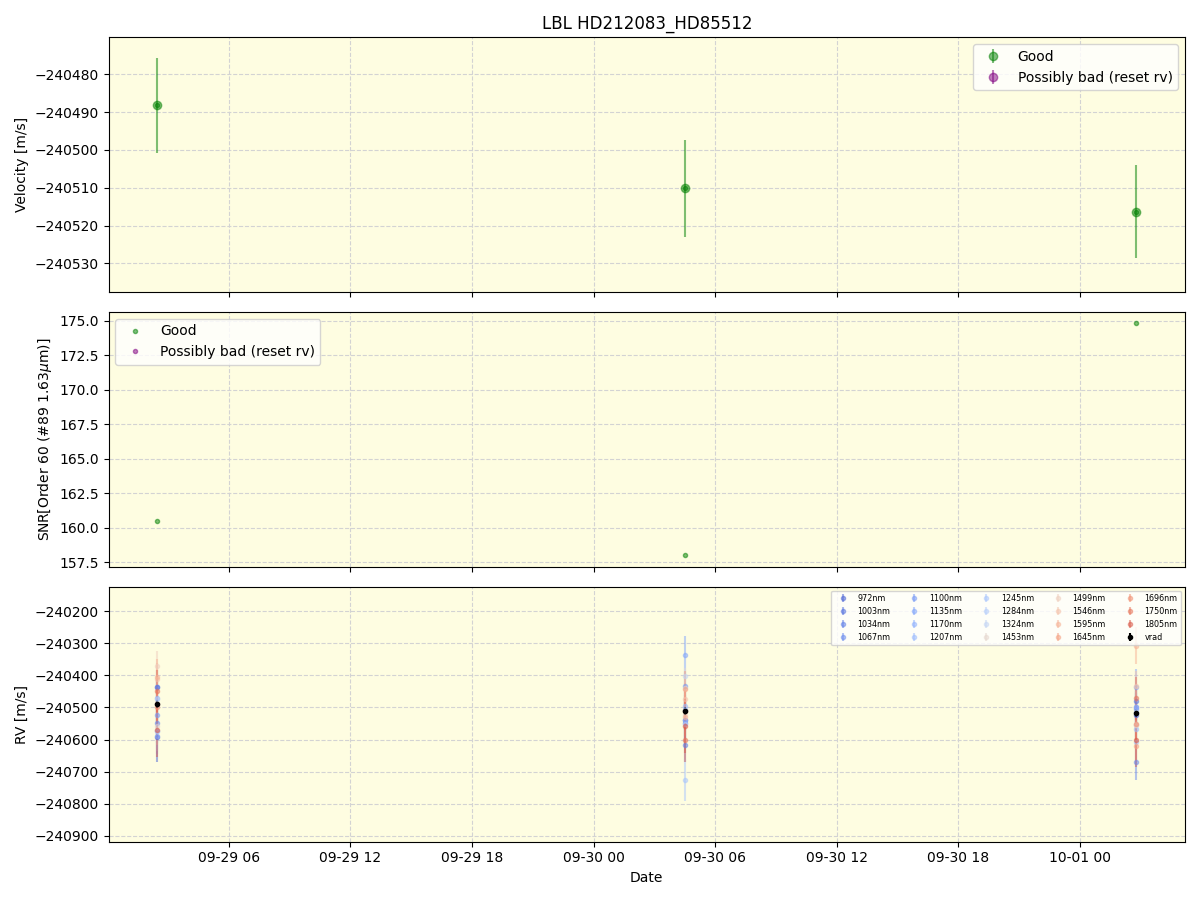Click the lowest SNR point near 158
1200x900 pixels.
tap(685, 555)
